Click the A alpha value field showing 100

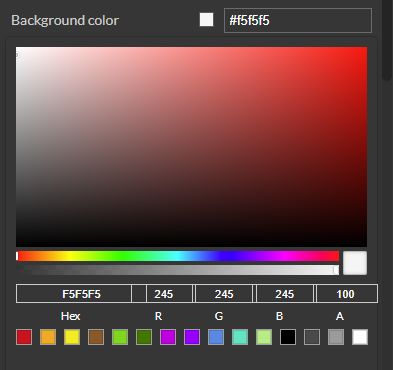(x=347, y=294)
